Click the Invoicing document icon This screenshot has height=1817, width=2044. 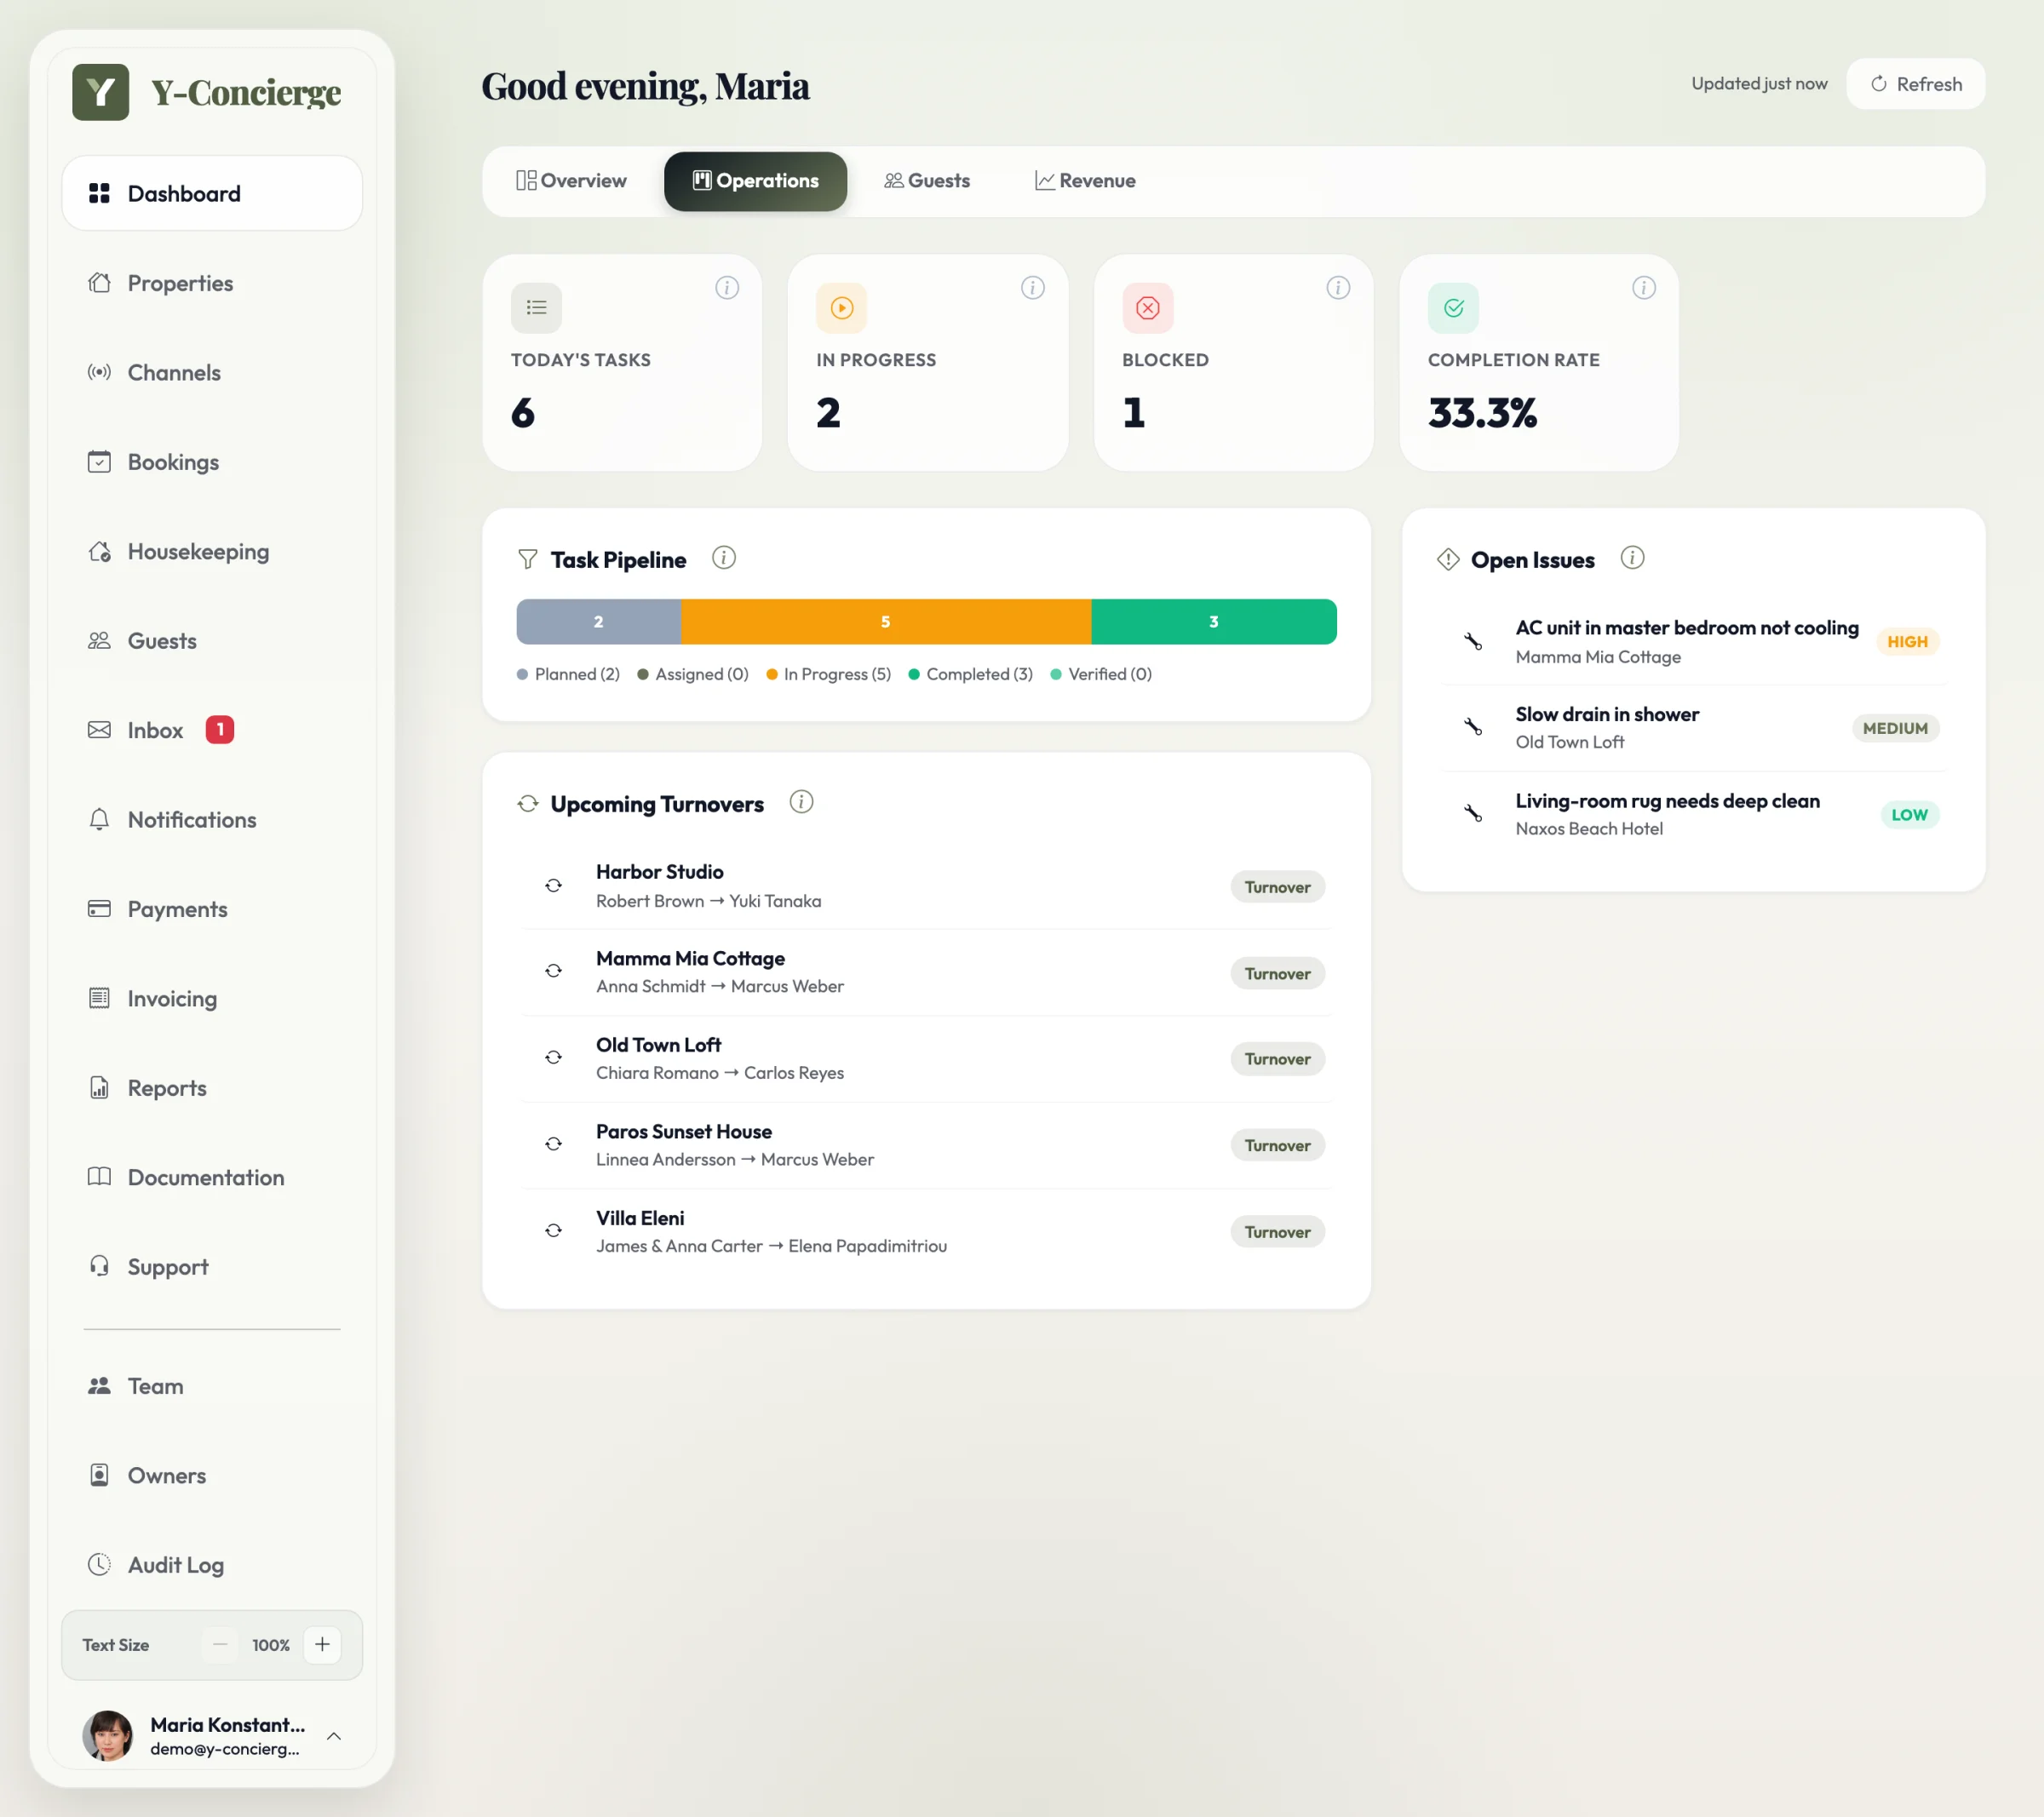point(99,998)
